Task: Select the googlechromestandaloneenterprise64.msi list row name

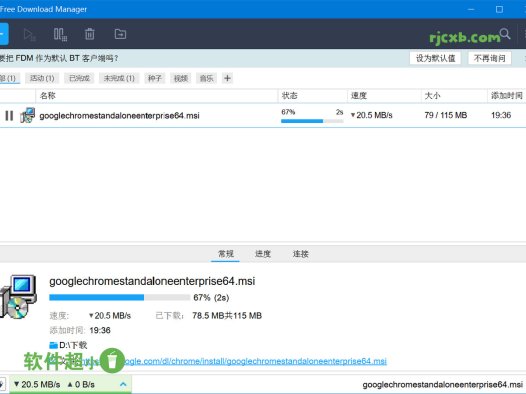Action: 119,116
